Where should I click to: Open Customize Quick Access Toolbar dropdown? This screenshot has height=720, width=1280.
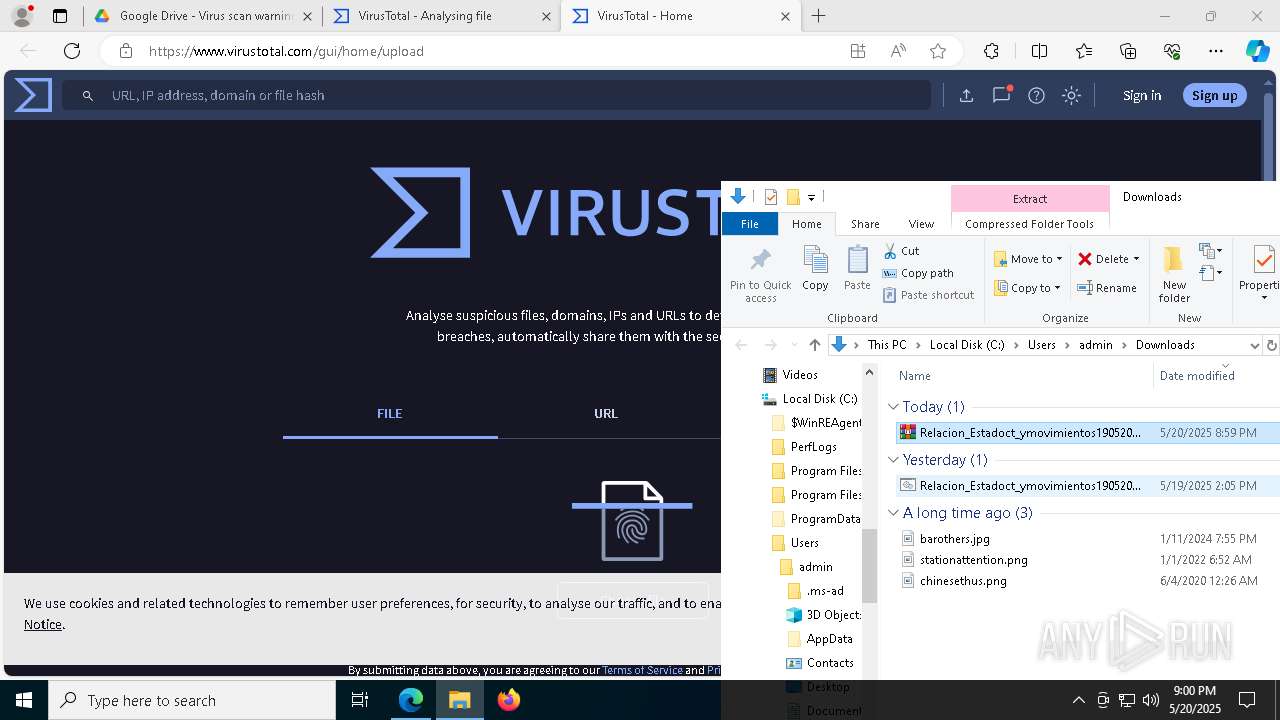pos(811,197)
